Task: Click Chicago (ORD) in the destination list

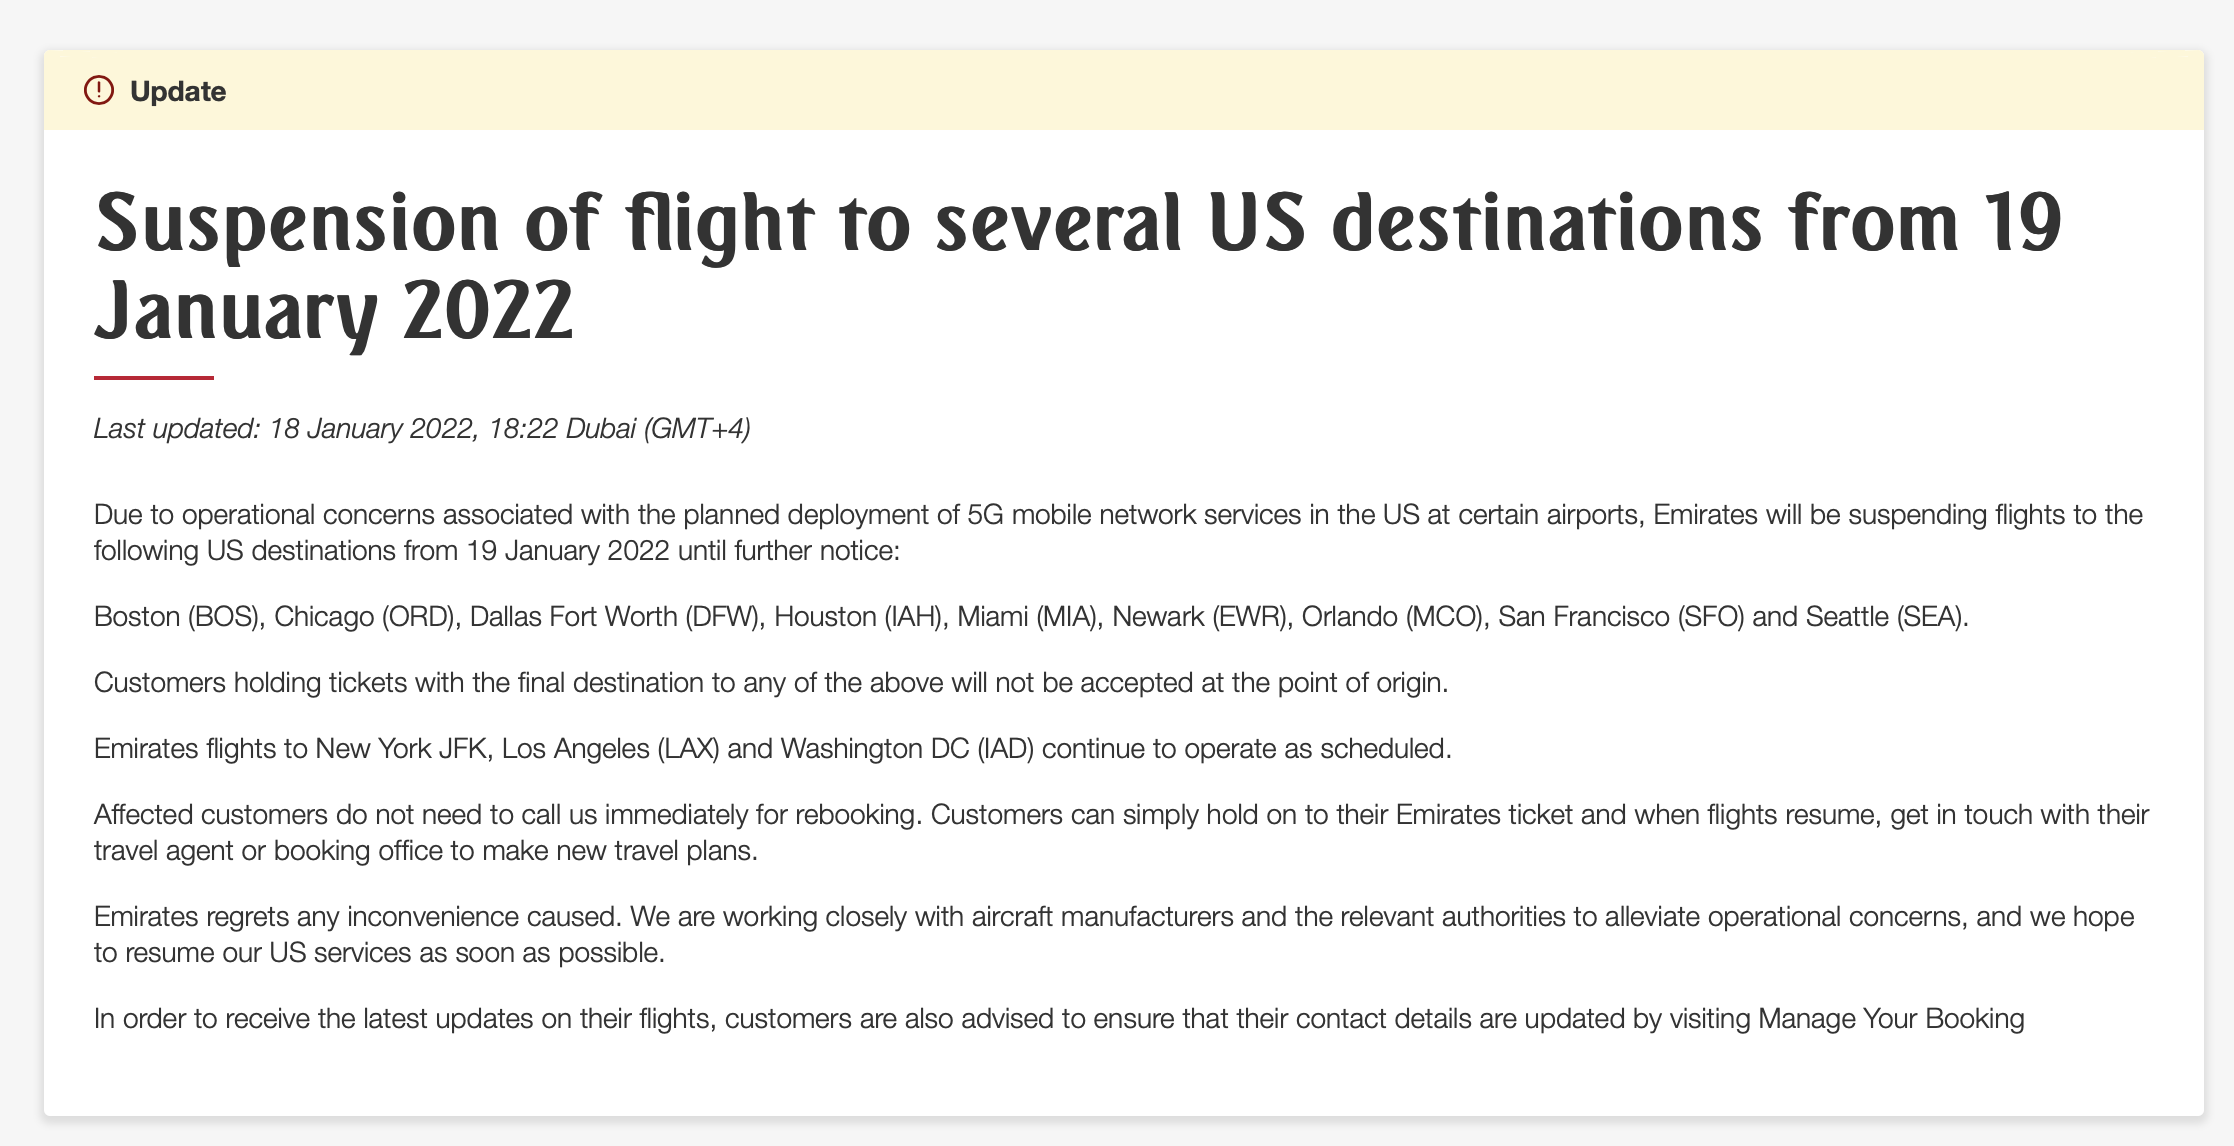Action: pyautogui.click(x=364, y=617)
